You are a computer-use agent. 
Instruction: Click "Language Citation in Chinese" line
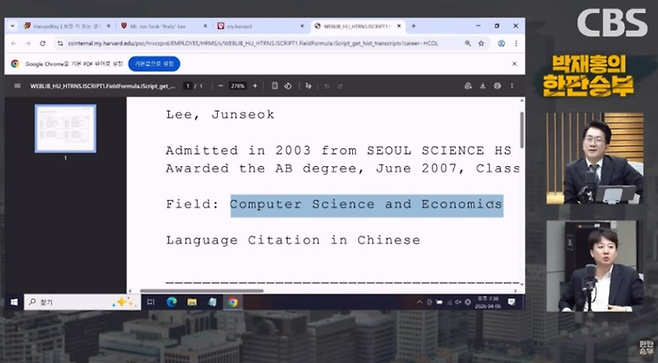tap(293, 240)
